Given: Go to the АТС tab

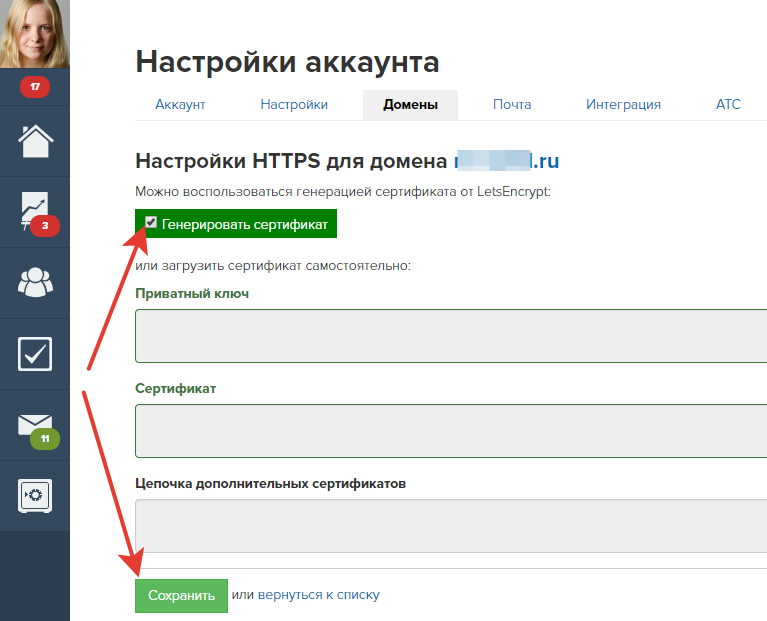Looking at the screenshot, I should [x=728, y=105].
